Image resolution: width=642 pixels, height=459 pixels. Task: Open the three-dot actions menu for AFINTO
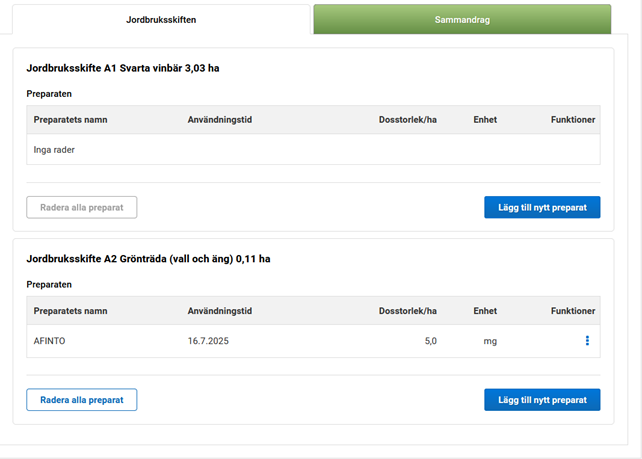(x=587, y=341)
